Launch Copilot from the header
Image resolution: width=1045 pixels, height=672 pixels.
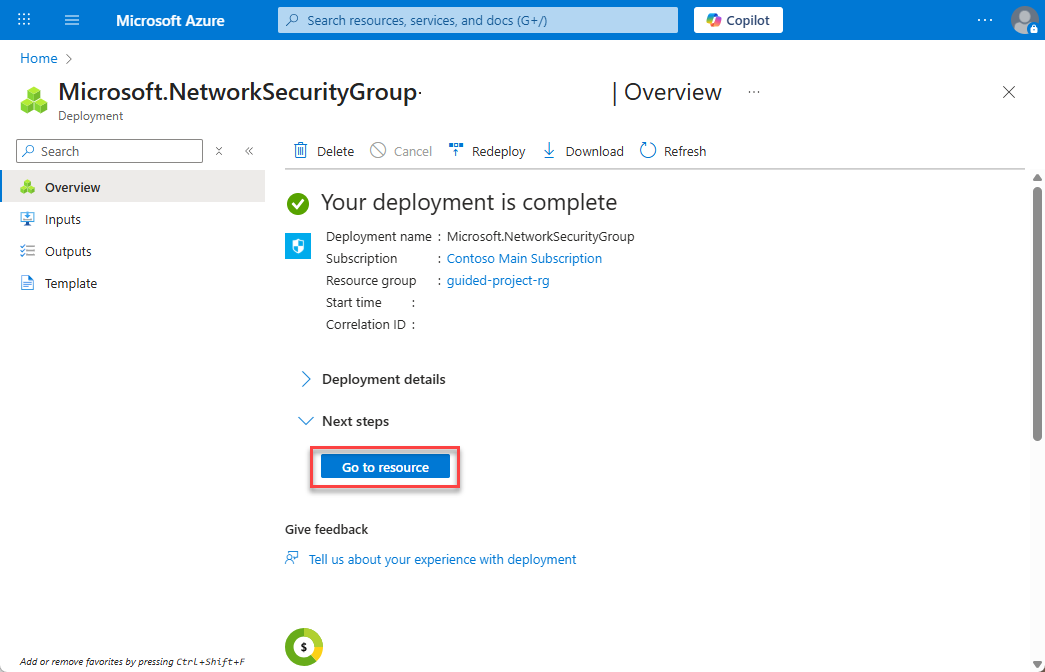(x=738, y=20)
